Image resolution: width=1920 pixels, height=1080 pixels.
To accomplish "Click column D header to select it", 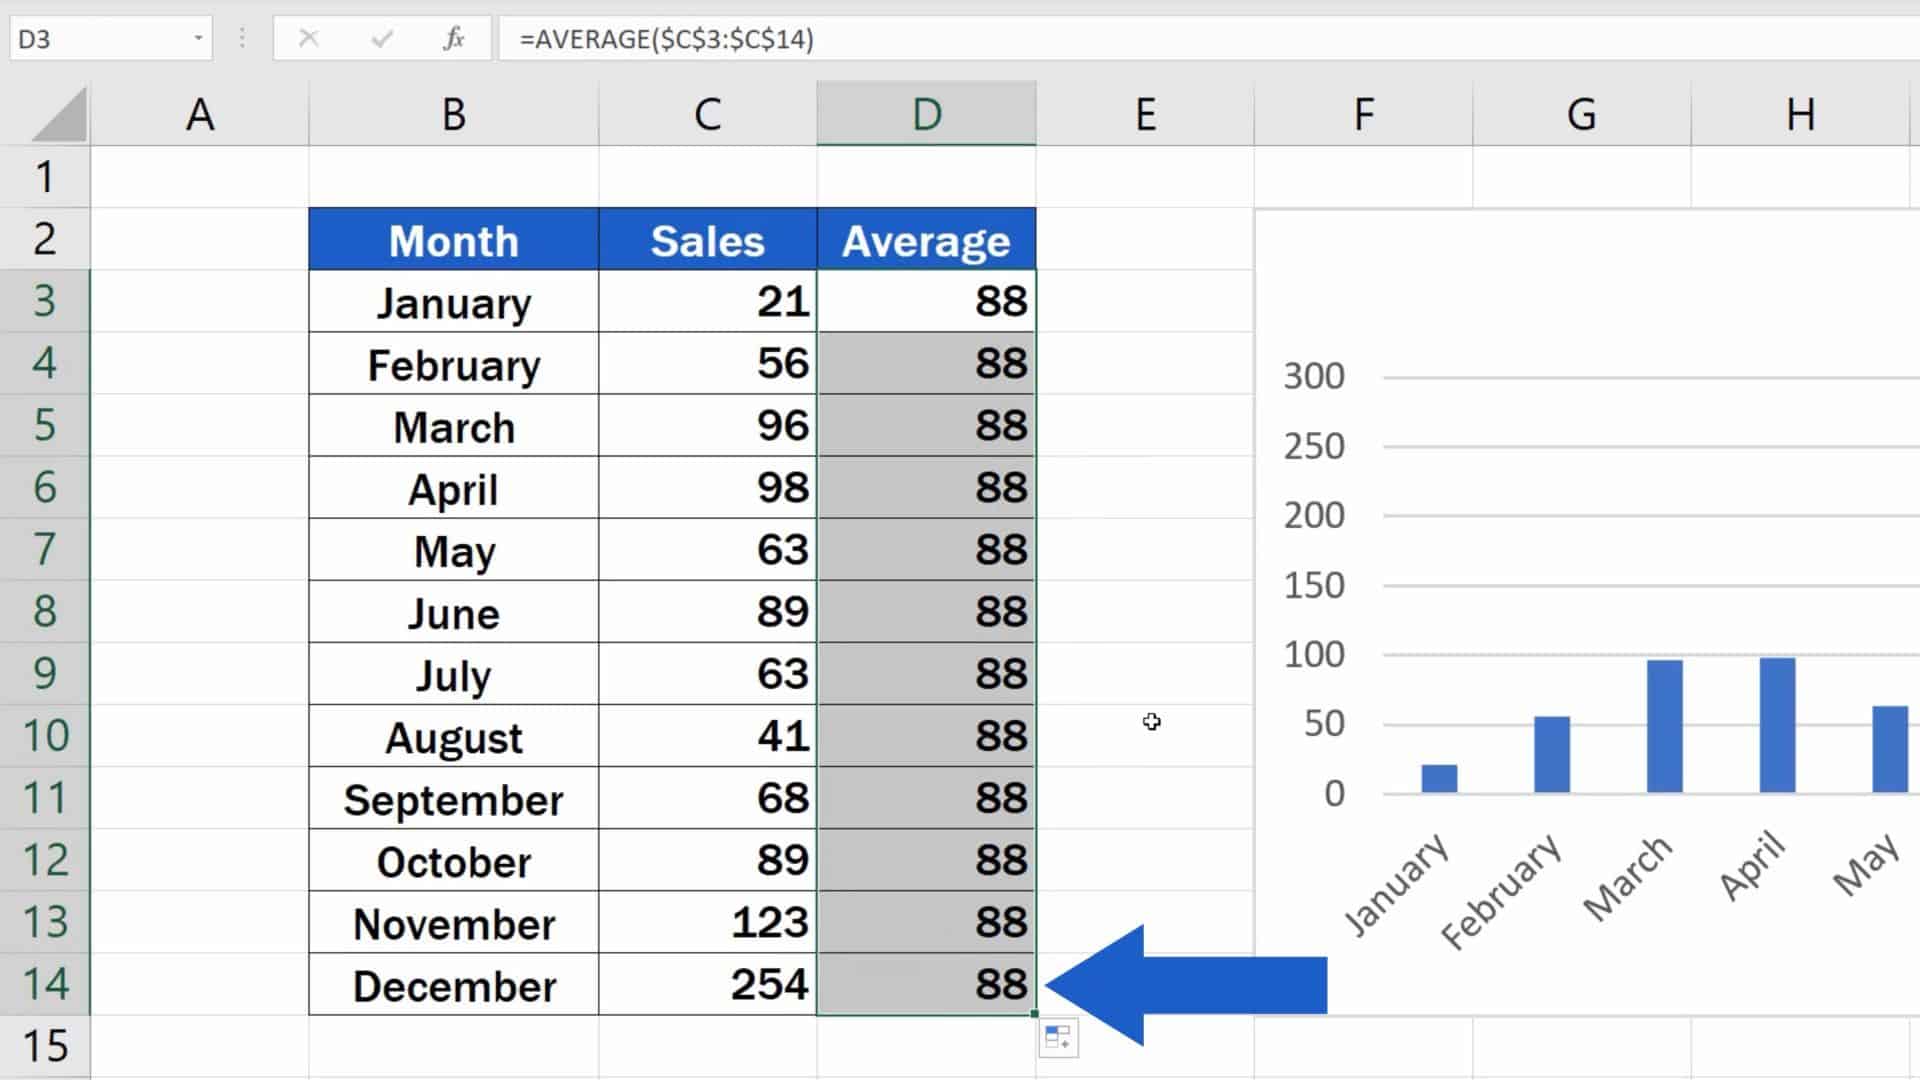I will pyautogui.click(x=924, y=113).
